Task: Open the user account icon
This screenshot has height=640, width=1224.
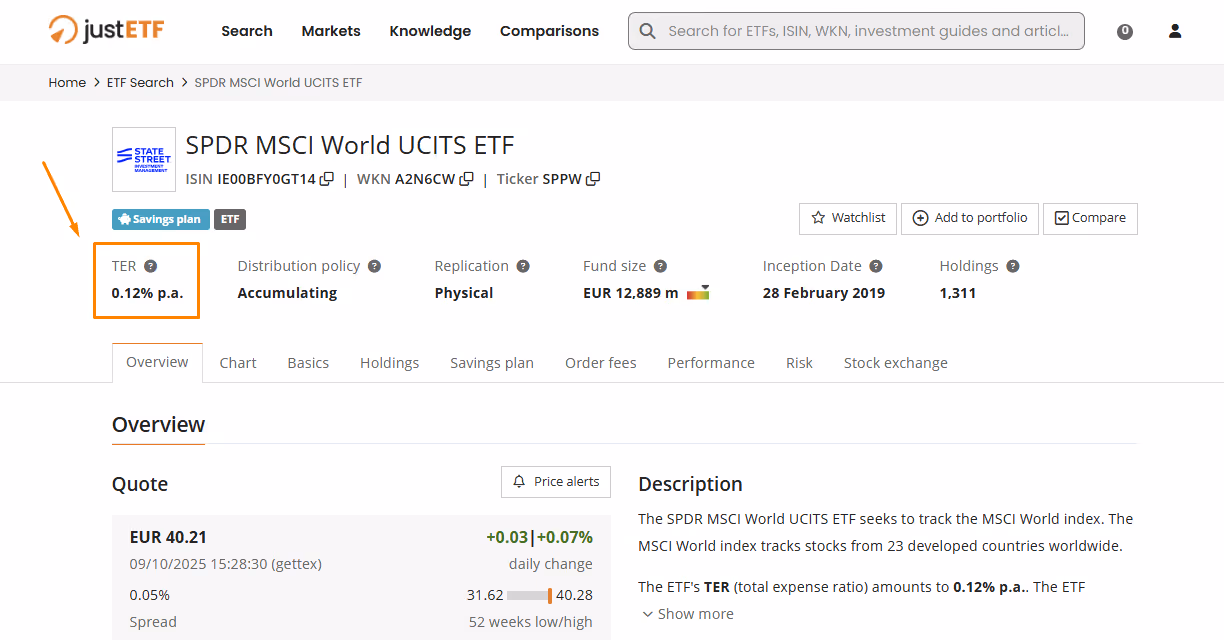Action: 1175,31
